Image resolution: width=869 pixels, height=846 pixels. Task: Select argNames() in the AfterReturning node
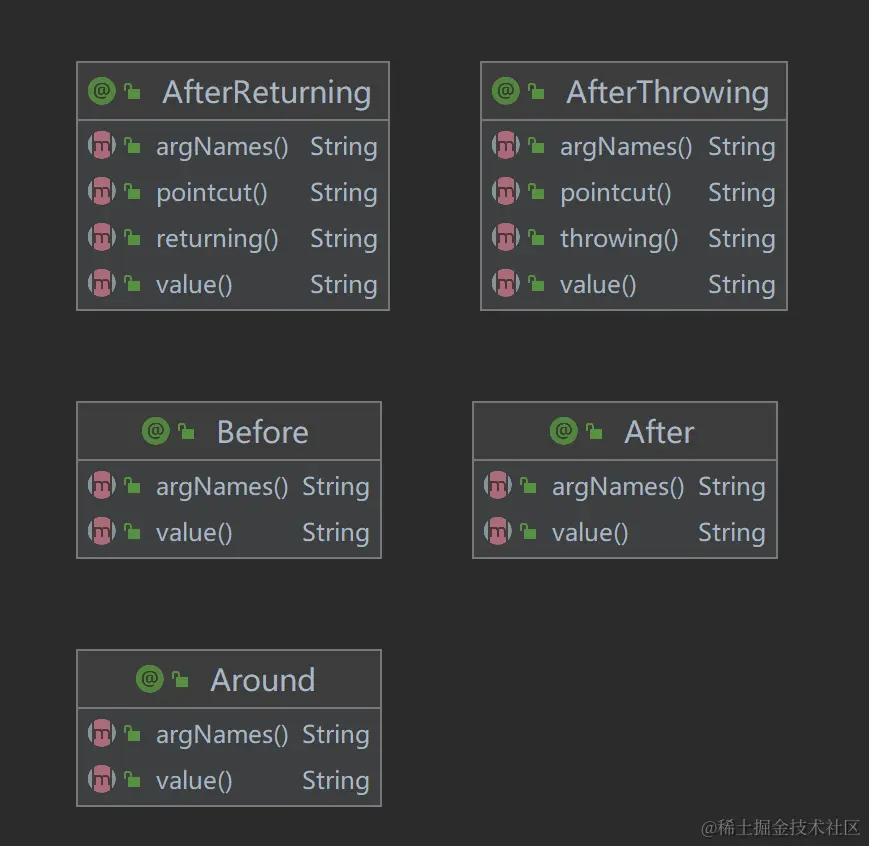tap(222, 147)
